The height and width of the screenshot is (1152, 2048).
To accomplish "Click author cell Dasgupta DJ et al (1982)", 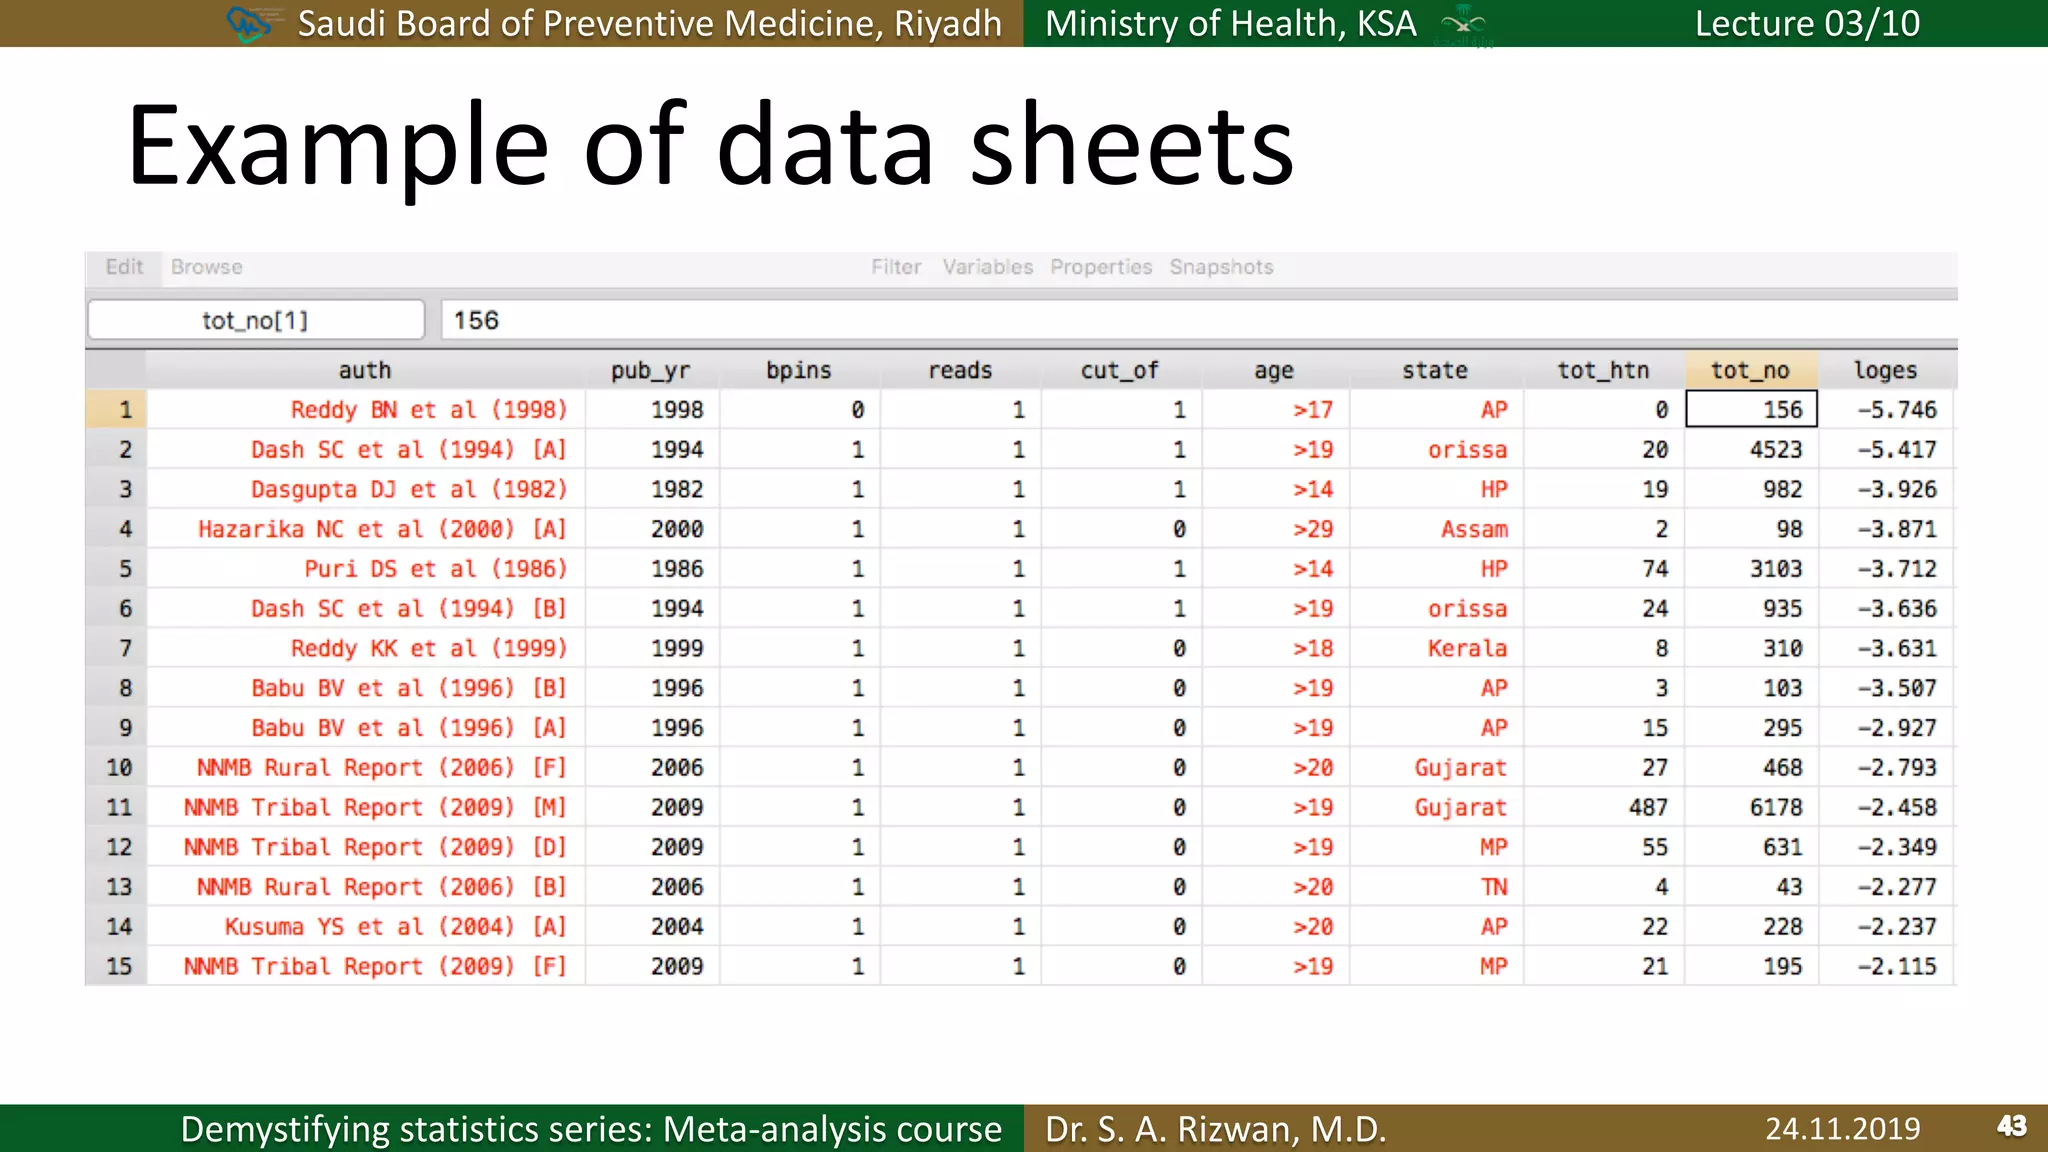I will pos(366,489).
